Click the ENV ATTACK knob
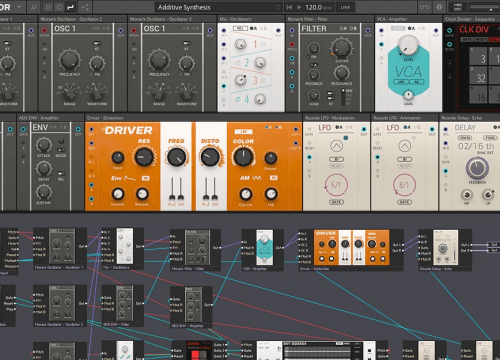 [x=44, y=145]
